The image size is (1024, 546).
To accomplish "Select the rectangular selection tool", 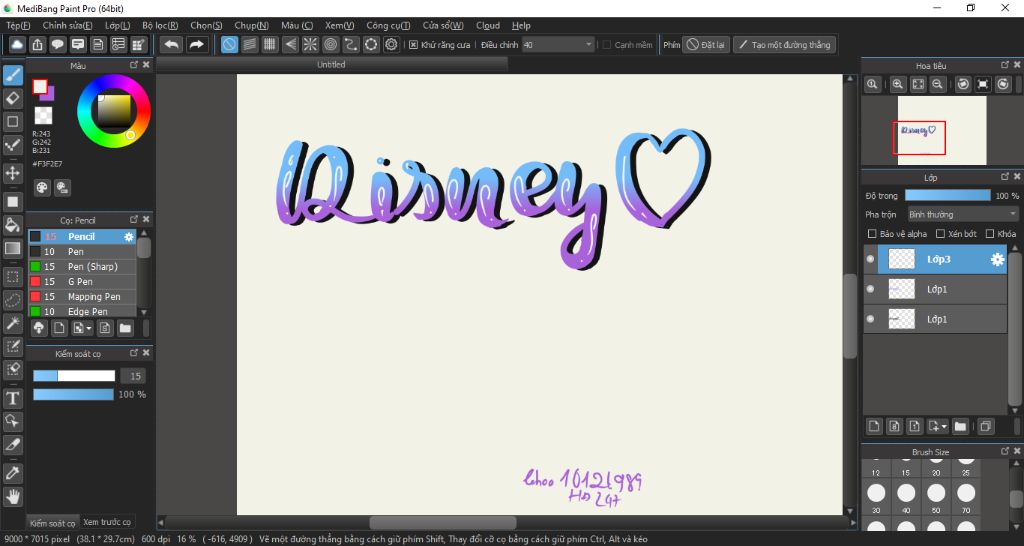I will click(12, 277).
